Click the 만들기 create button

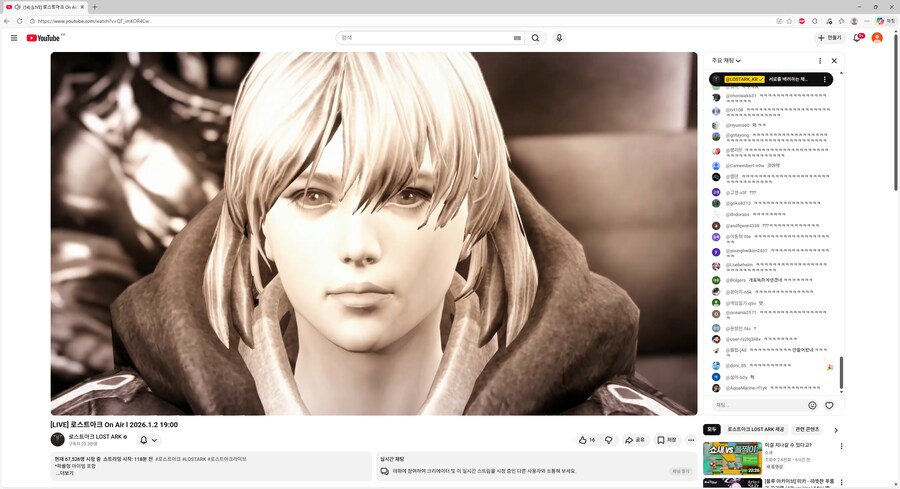pyautogui.click(x=829, y=38)
